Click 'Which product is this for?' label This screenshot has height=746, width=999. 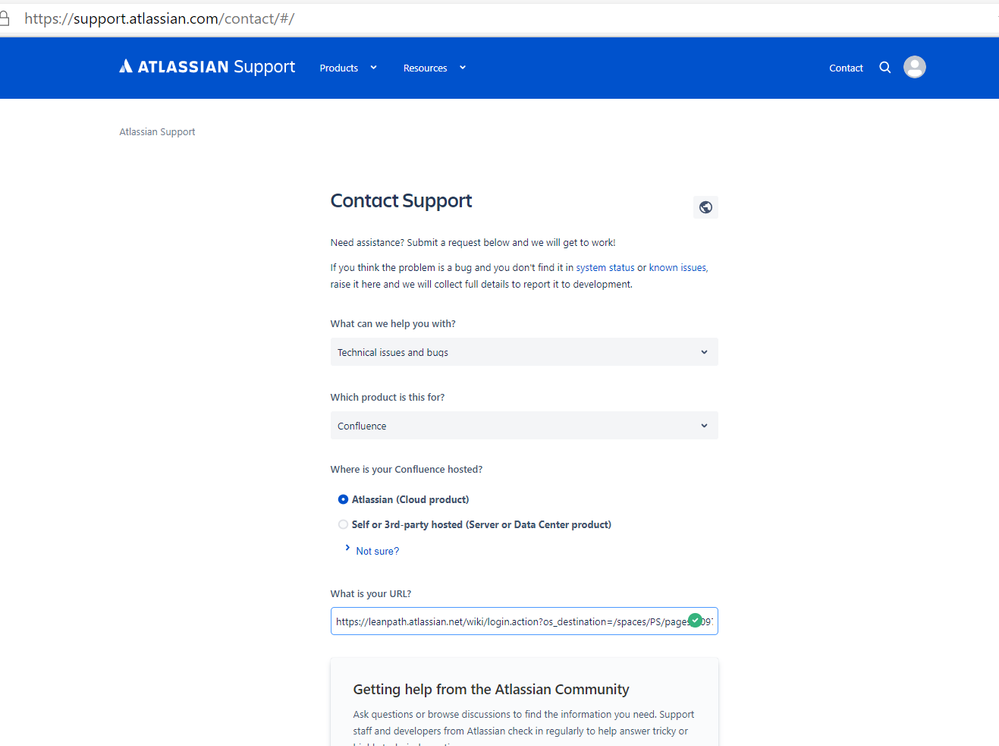(x=387, y=397)
